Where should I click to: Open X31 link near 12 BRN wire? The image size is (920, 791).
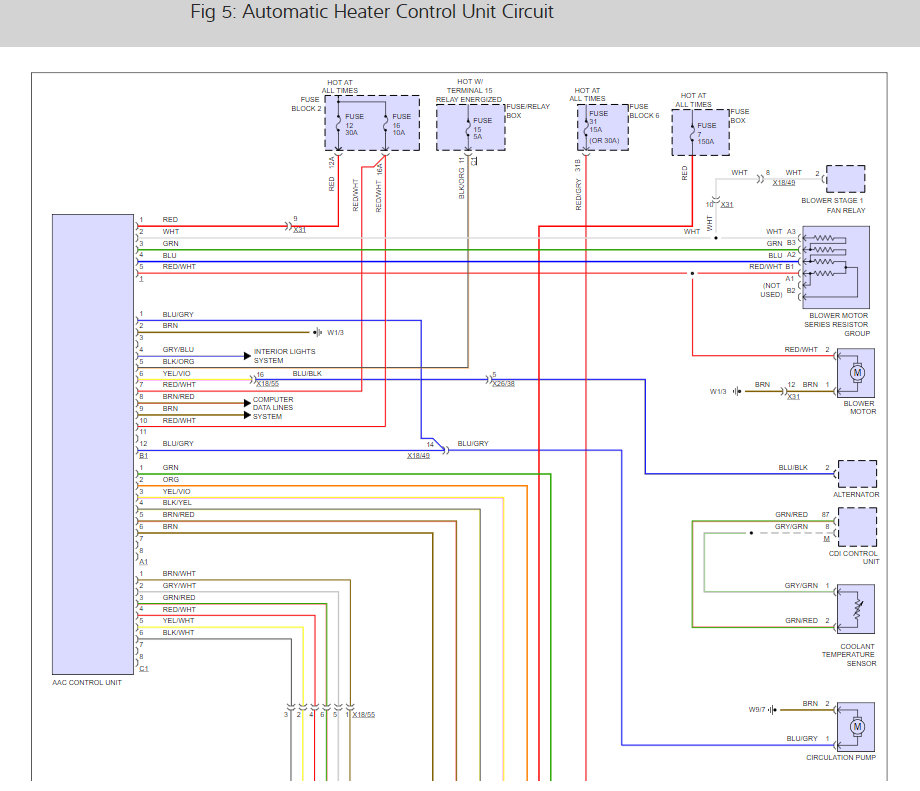[x=793, y=397]
